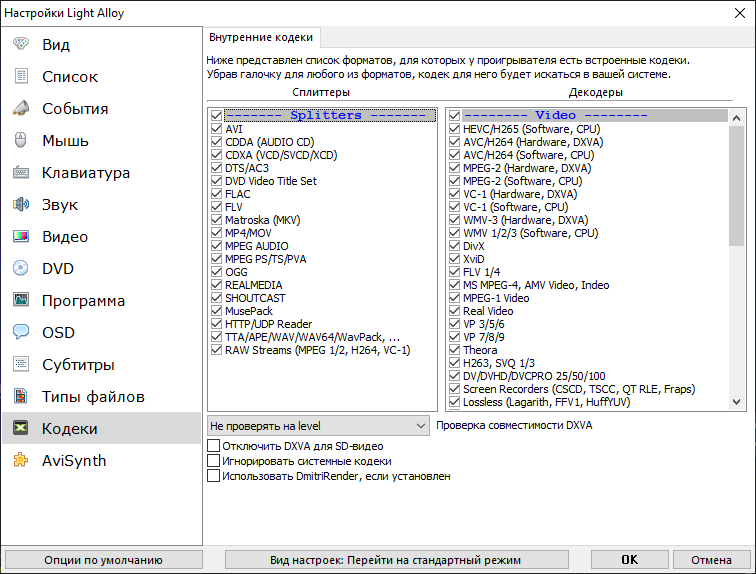Screen dimensions: 756x574
Task: Click the Опции по умолчанию button
Action: pos(103,560)
